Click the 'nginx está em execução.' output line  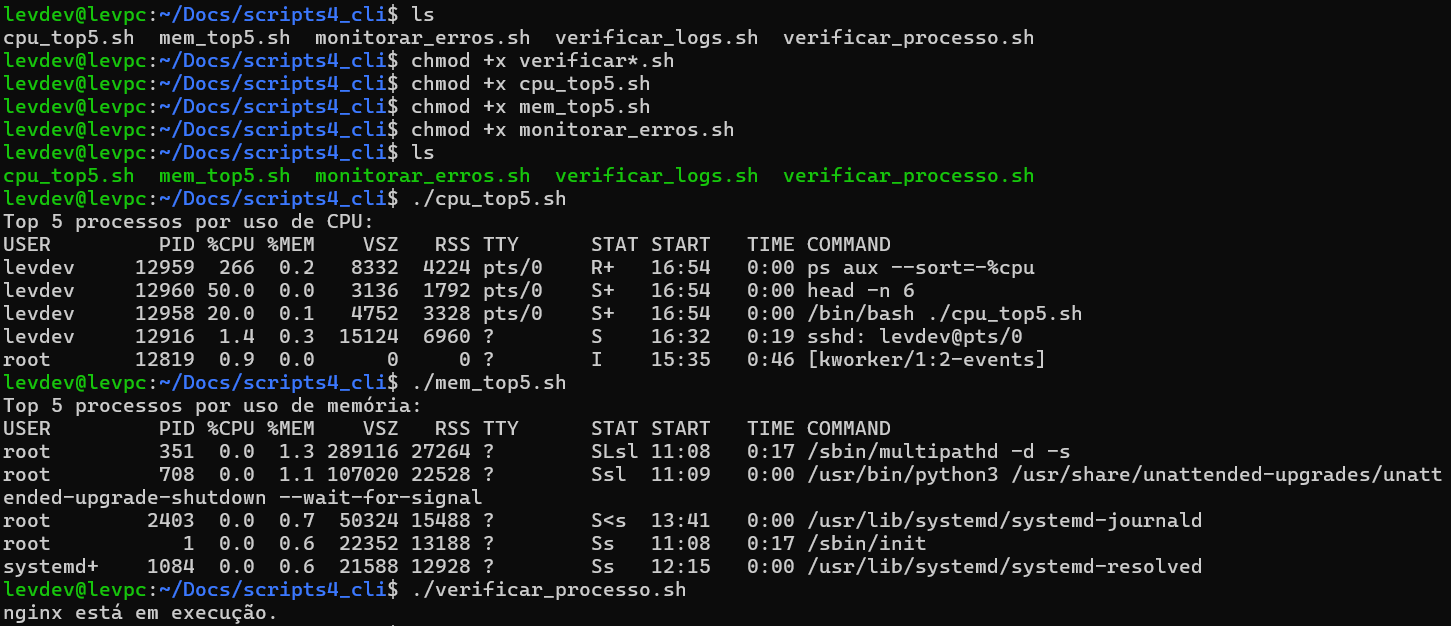[140, 613]
